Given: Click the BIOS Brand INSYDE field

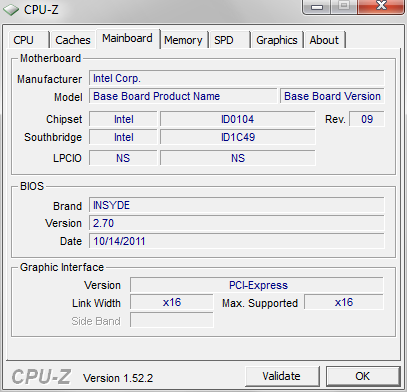Looking at the screenshot, I should coord(237,205).
